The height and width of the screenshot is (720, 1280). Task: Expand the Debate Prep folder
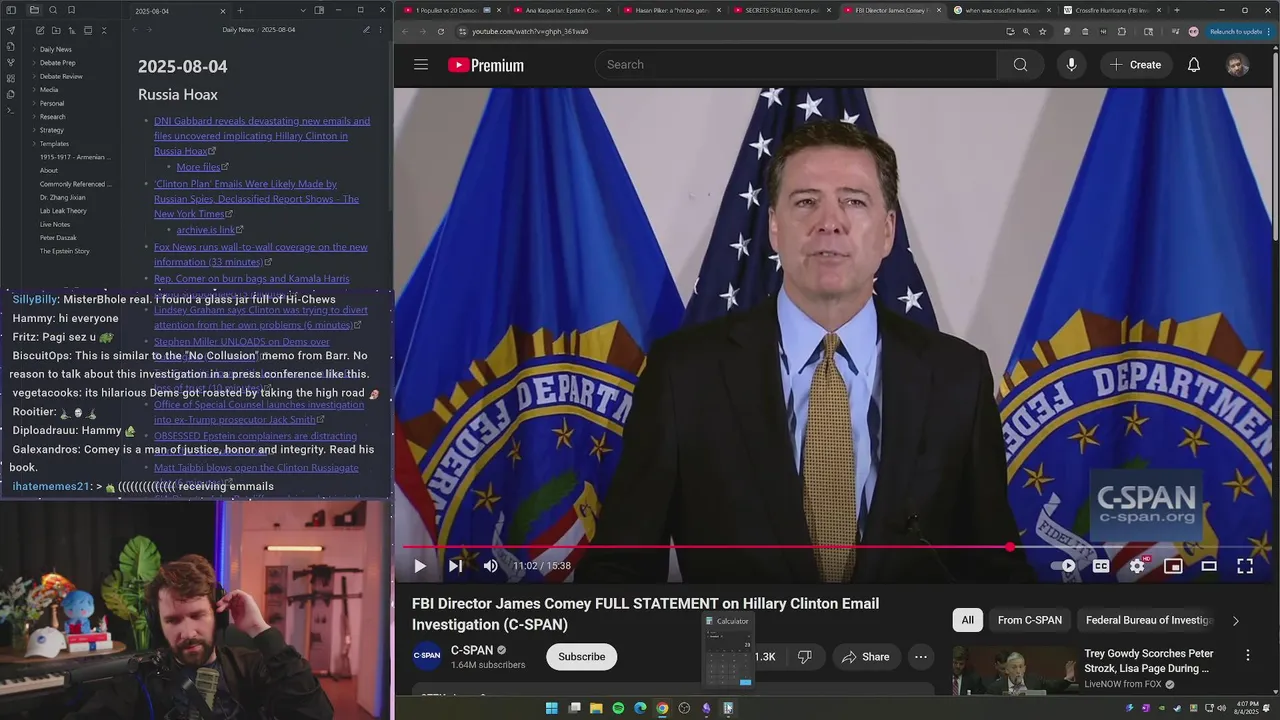57,63
